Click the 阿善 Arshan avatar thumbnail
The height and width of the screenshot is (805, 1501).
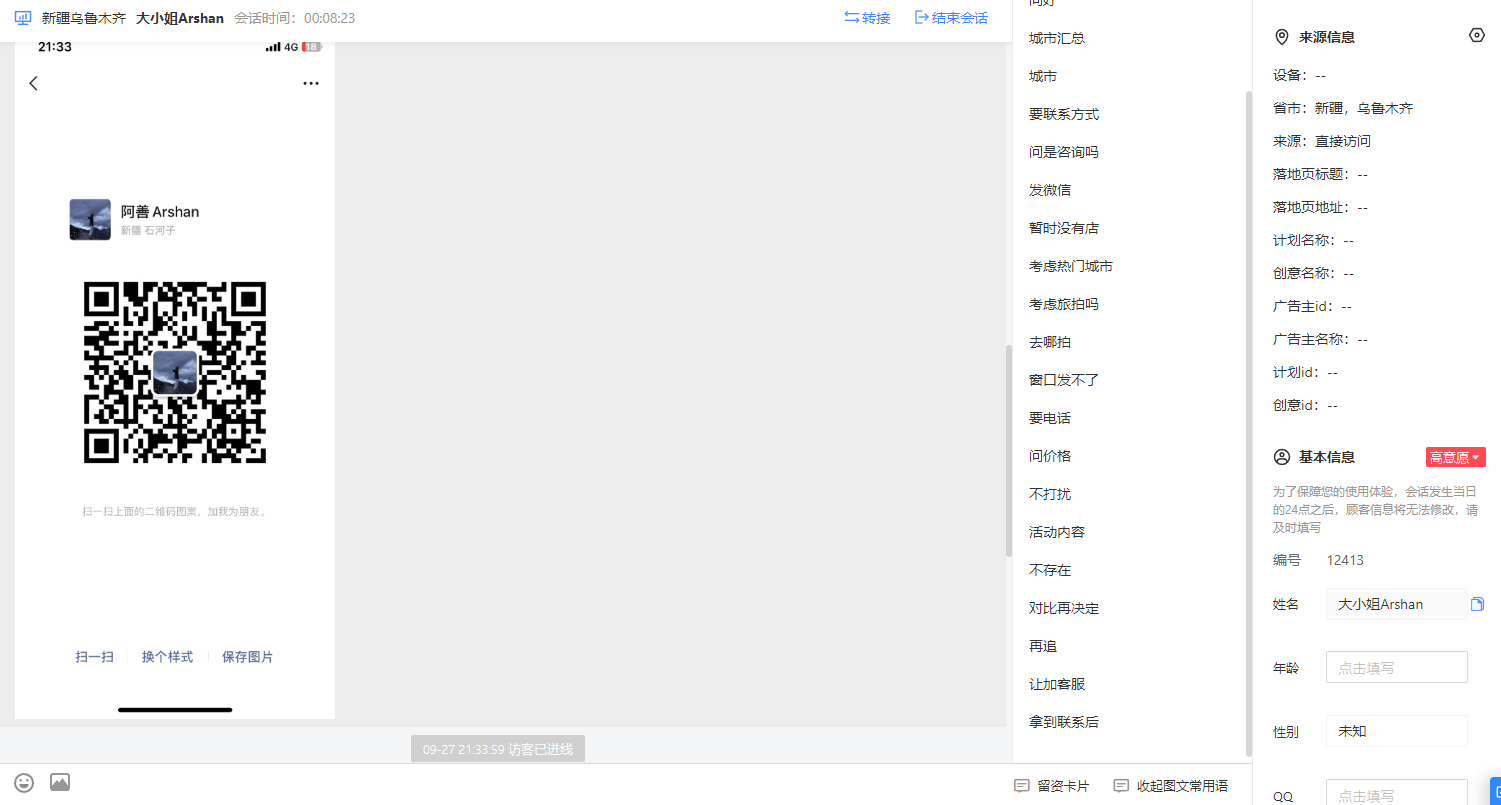coord(90,220)
